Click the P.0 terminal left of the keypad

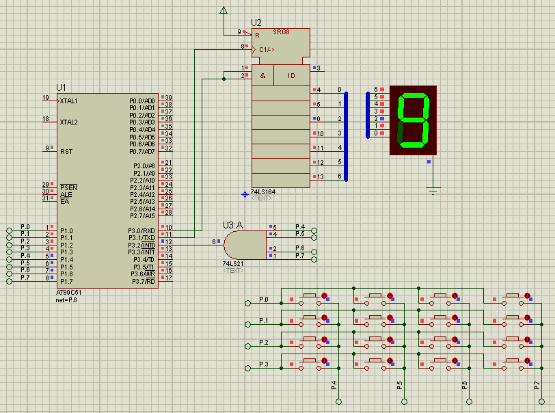pyautogui.click(x=248, y=303)
